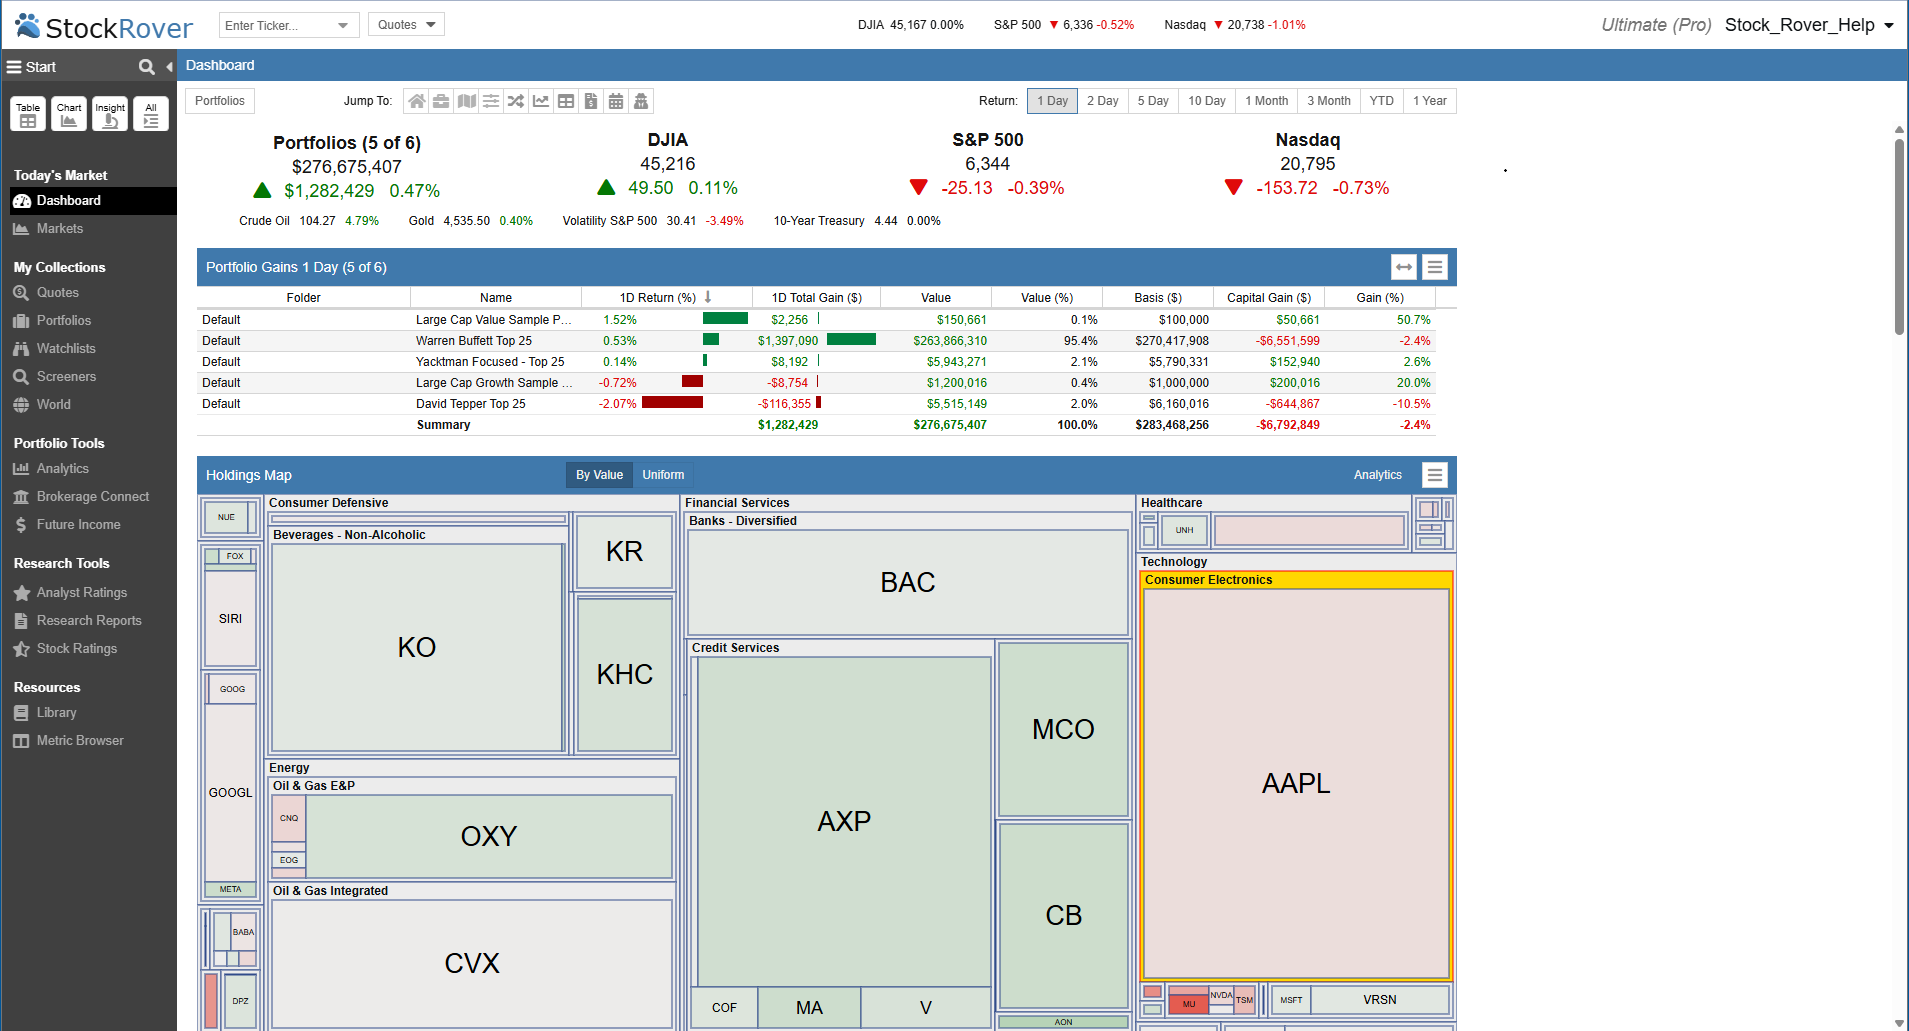Open Dashboard in the sidebar

pos(93,201)
